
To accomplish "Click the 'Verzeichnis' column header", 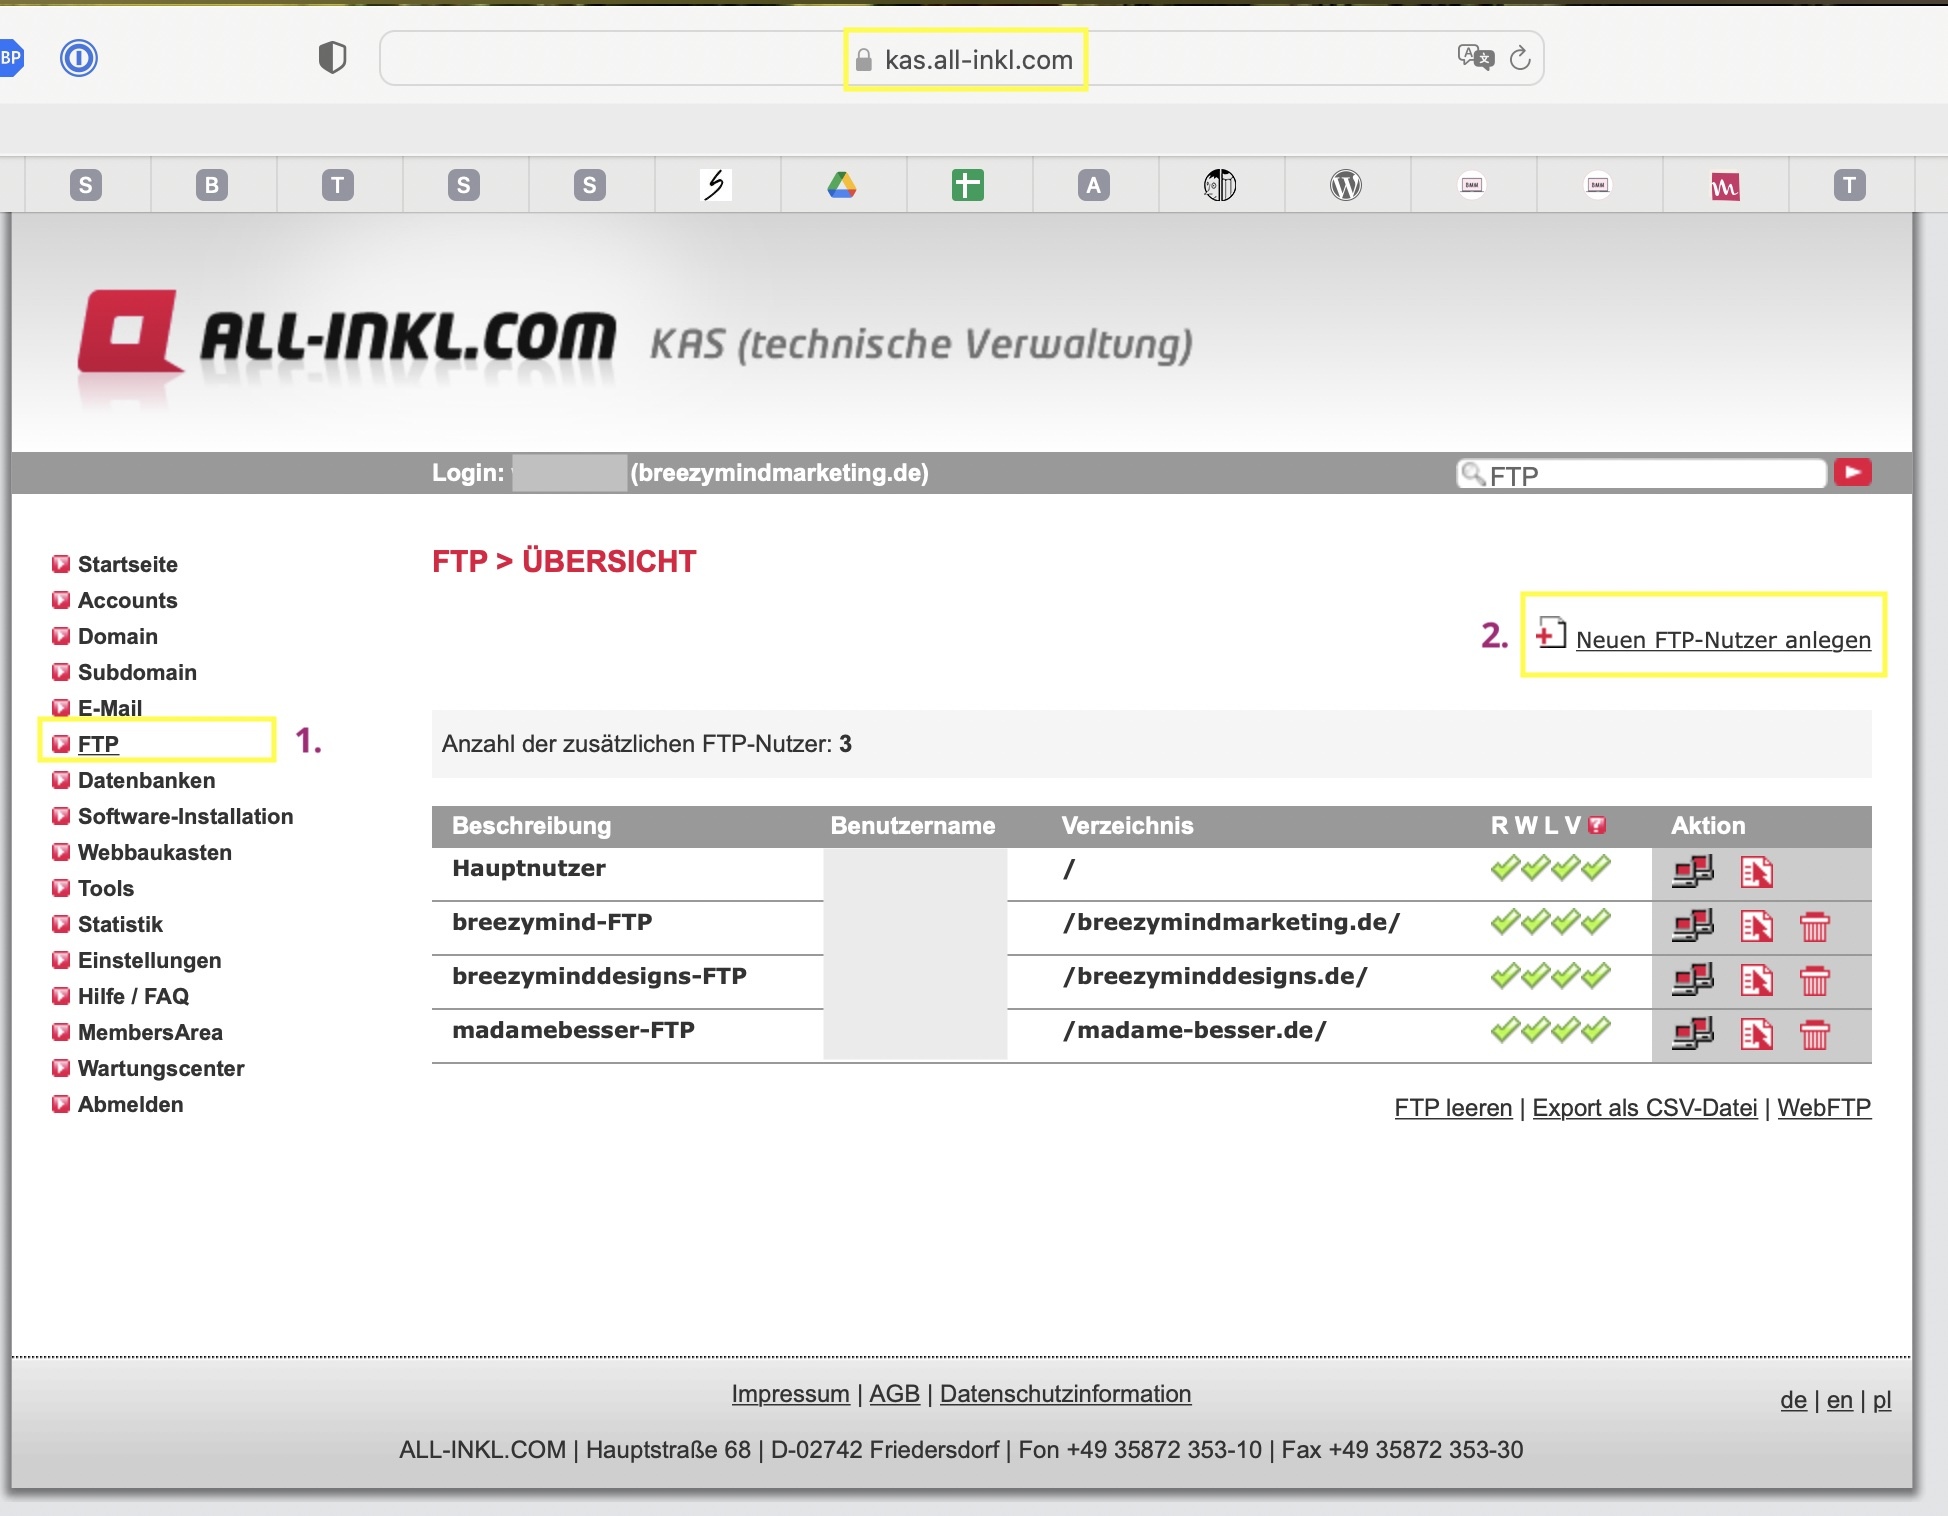I will [x=1127, y=826].
